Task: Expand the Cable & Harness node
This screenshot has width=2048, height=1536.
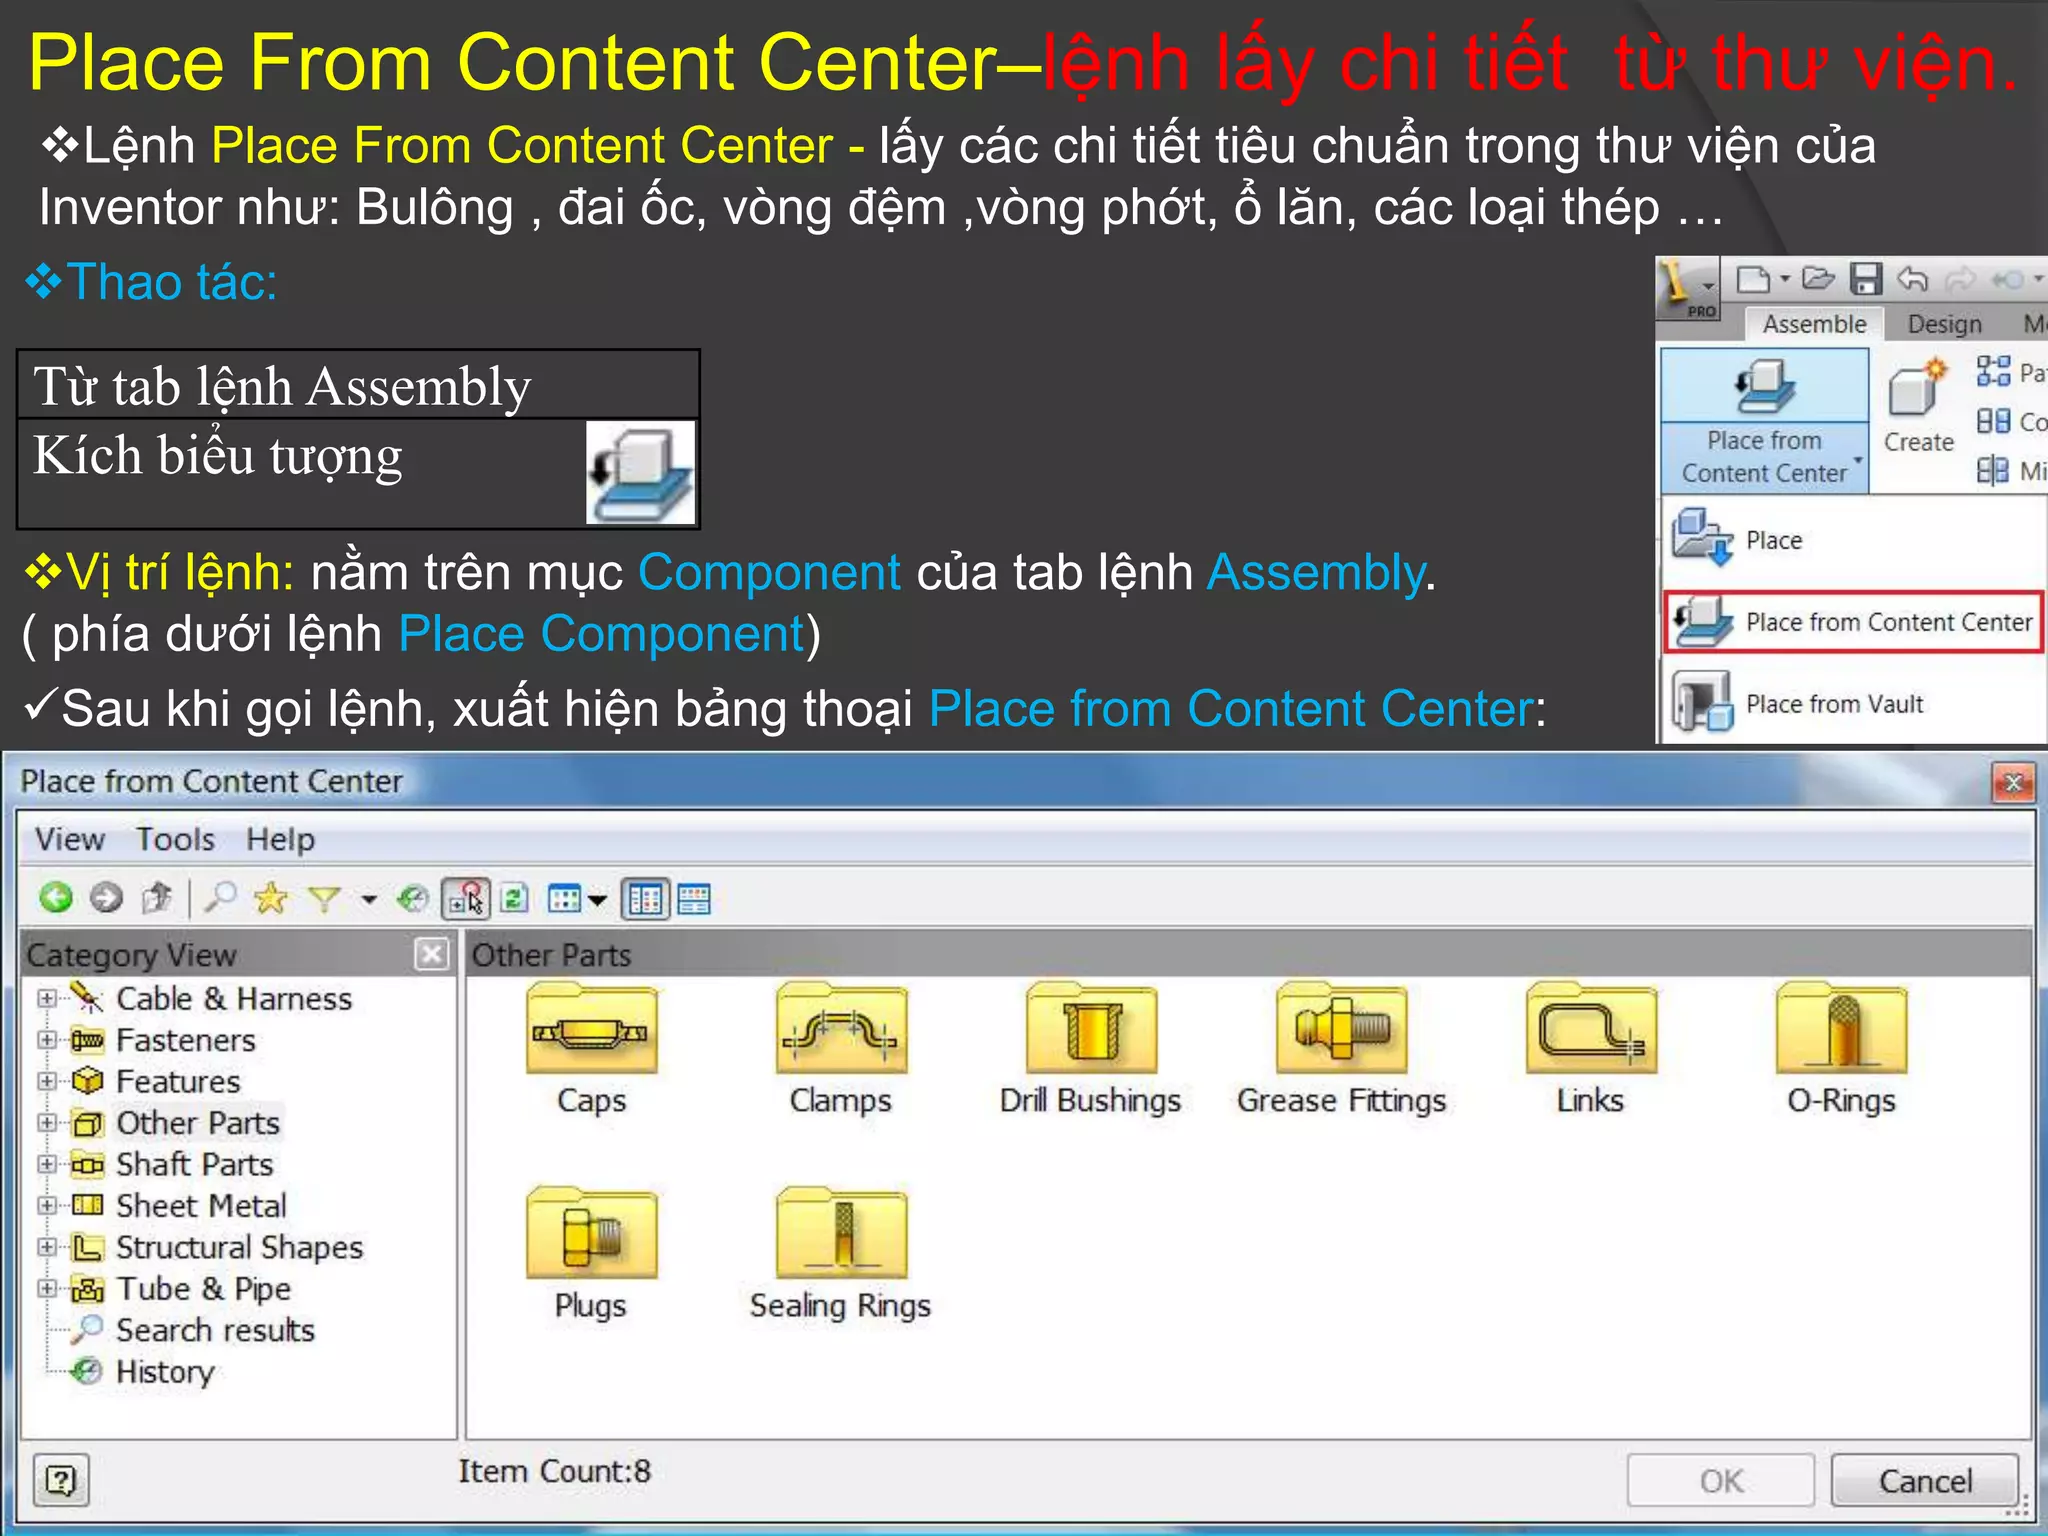Action: pyautogui.click(x=47, y=998)
